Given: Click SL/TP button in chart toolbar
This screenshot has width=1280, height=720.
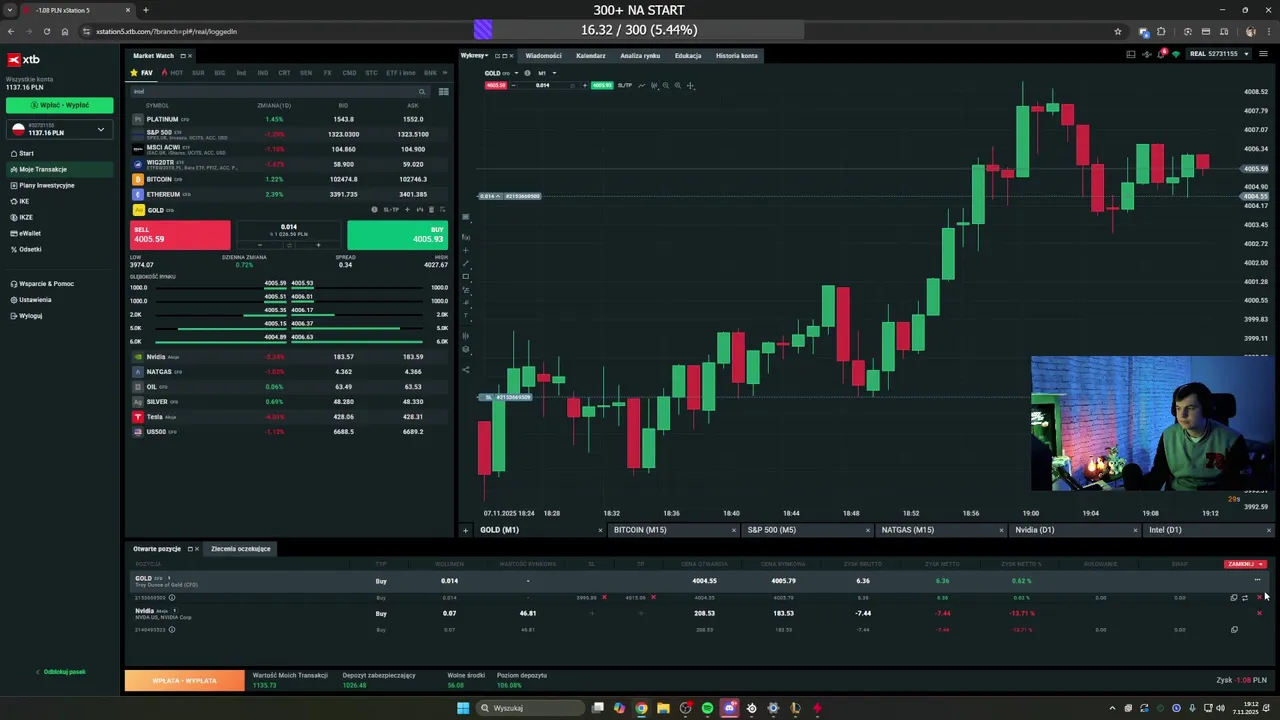Looking at the screenshot, I should 625,86.
